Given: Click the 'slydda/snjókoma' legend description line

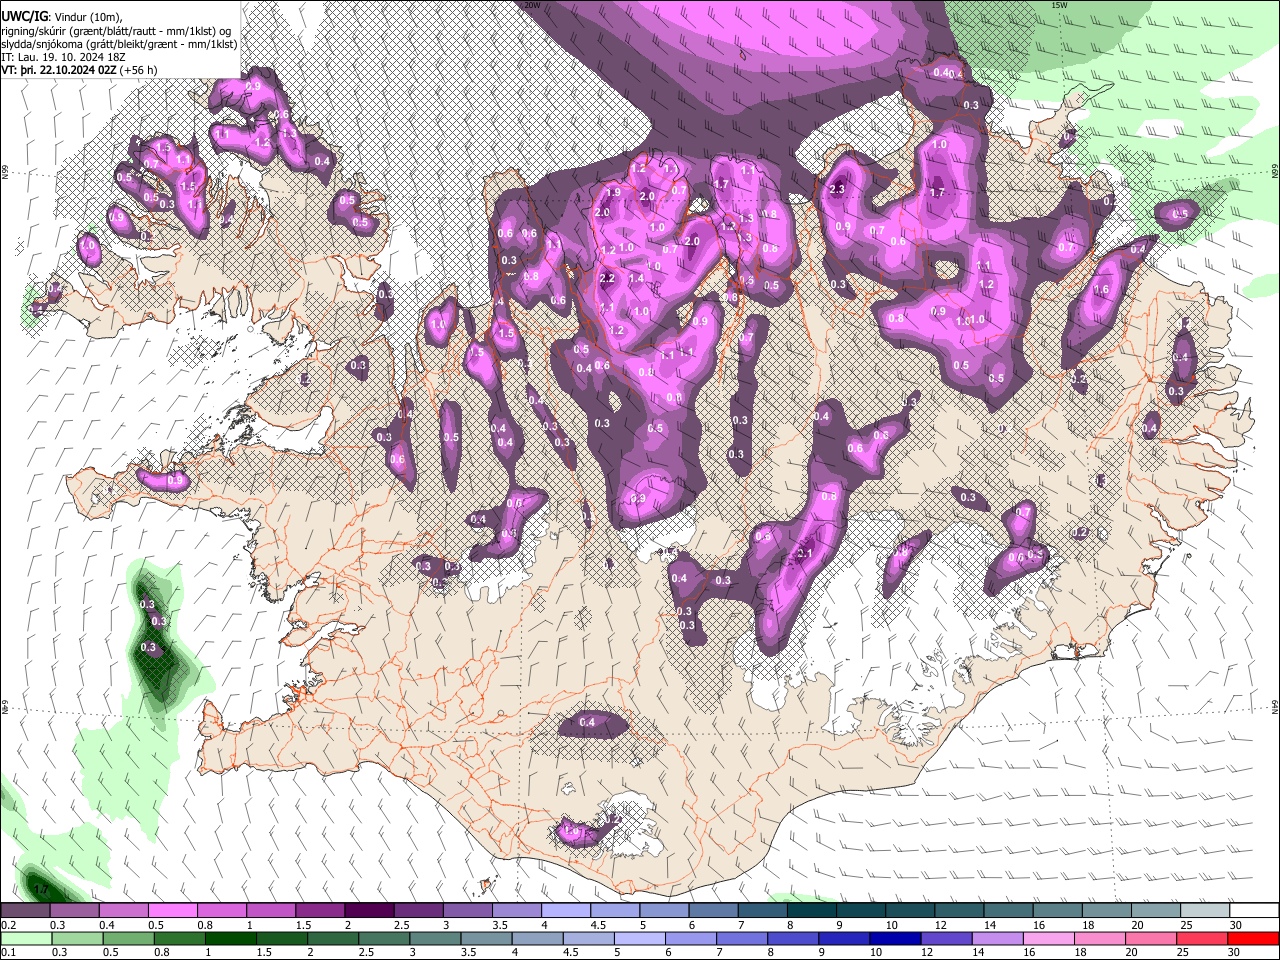Looking at the screenshot, I should (120, 44).
